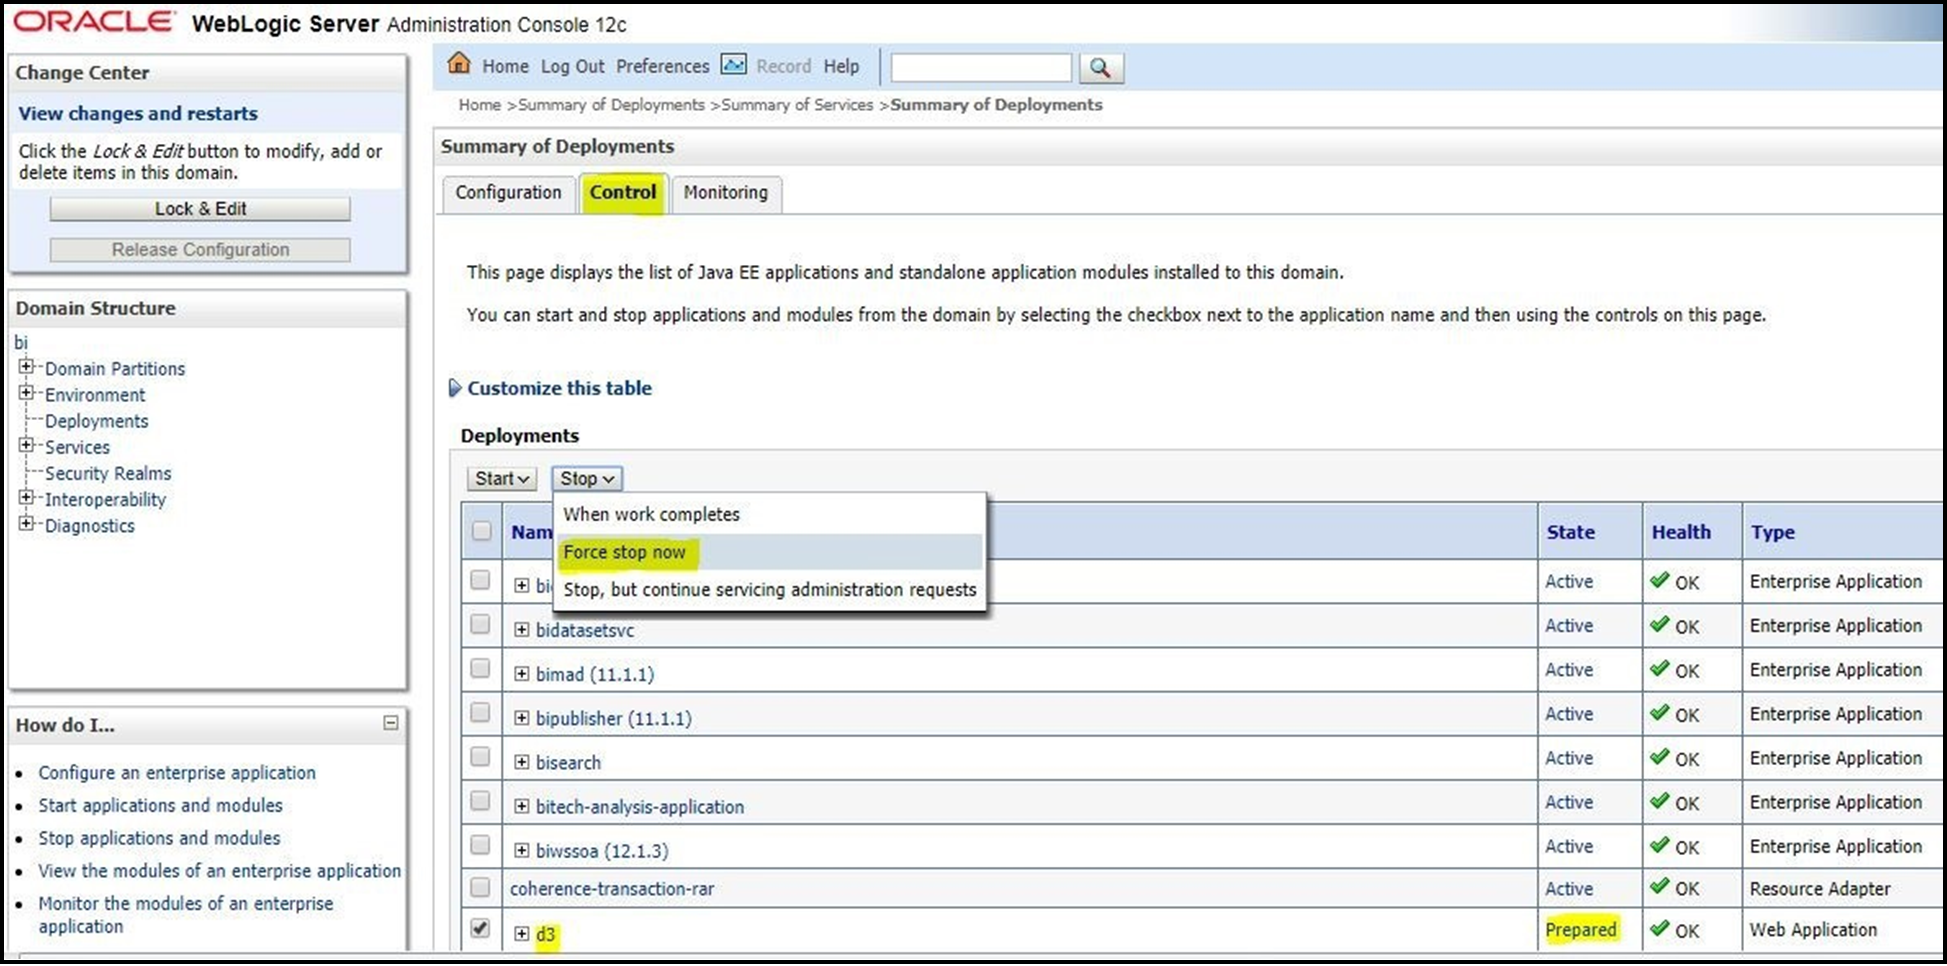The height and width of the screenshot is (966, 1947).
Task: Check the box for bisearch row
Action: click(480, 756)
